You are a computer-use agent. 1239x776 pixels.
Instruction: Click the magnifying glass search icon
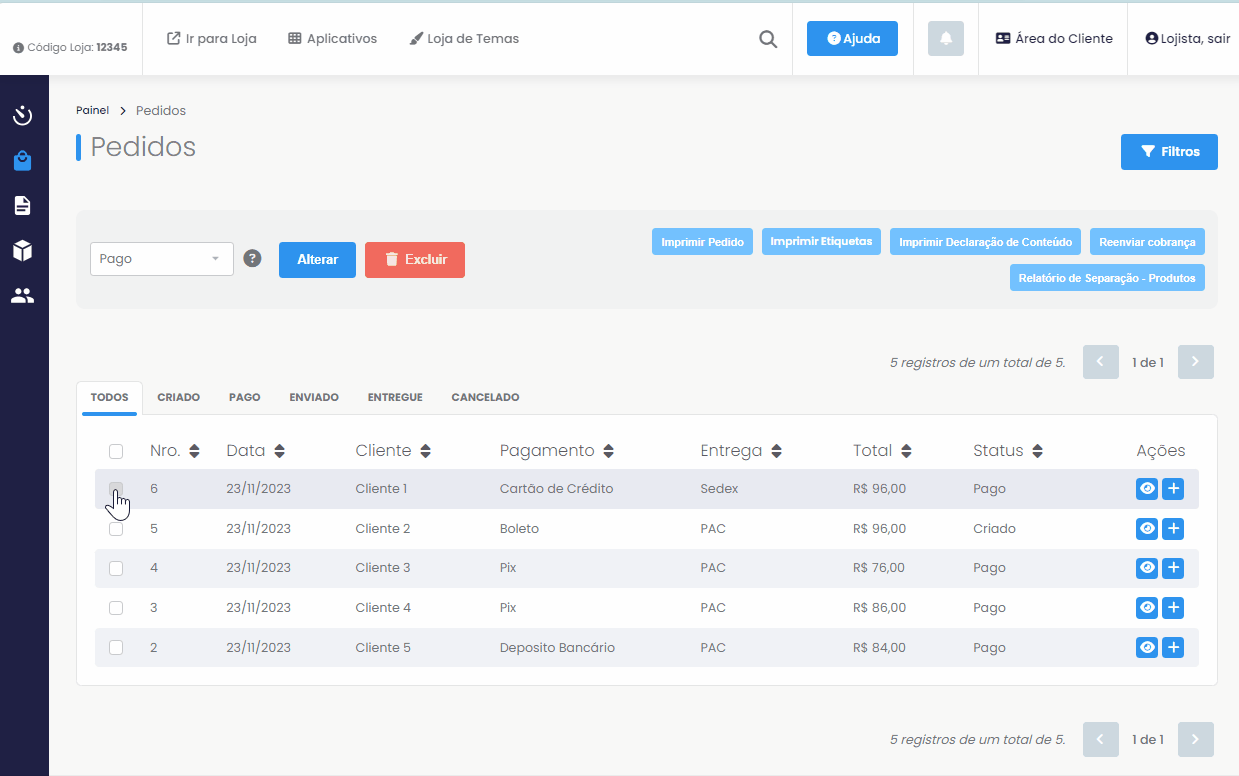coord(768,39)
